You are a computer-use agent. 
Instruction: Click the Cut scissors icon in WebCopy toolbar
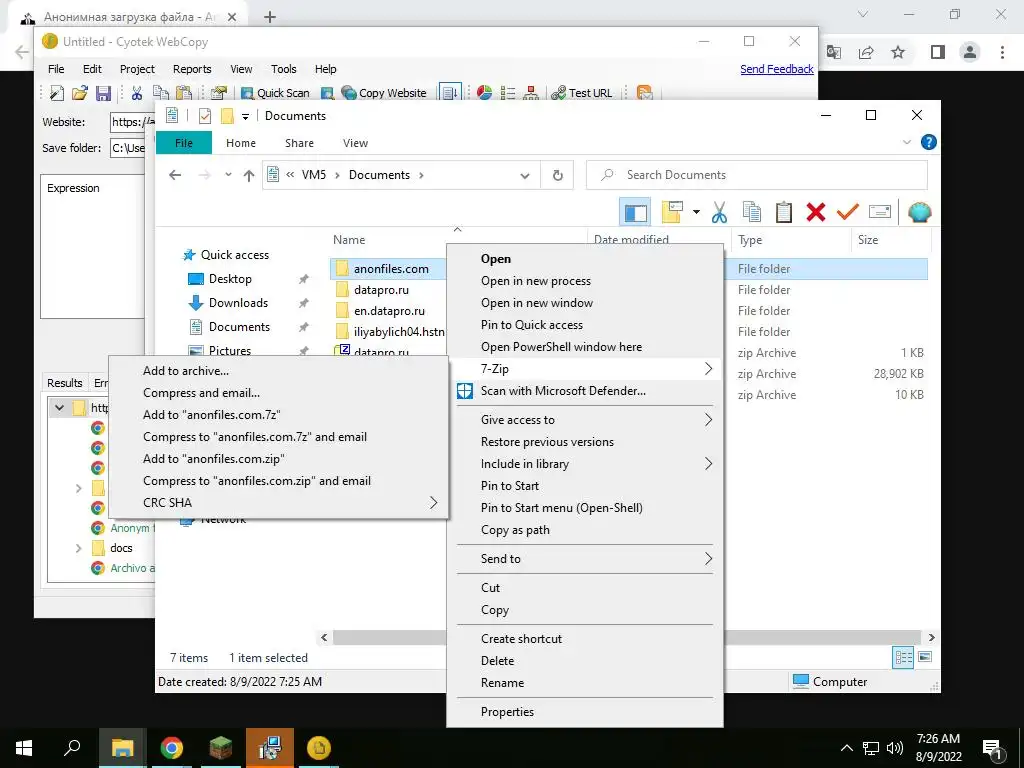[x=136, y=93]
